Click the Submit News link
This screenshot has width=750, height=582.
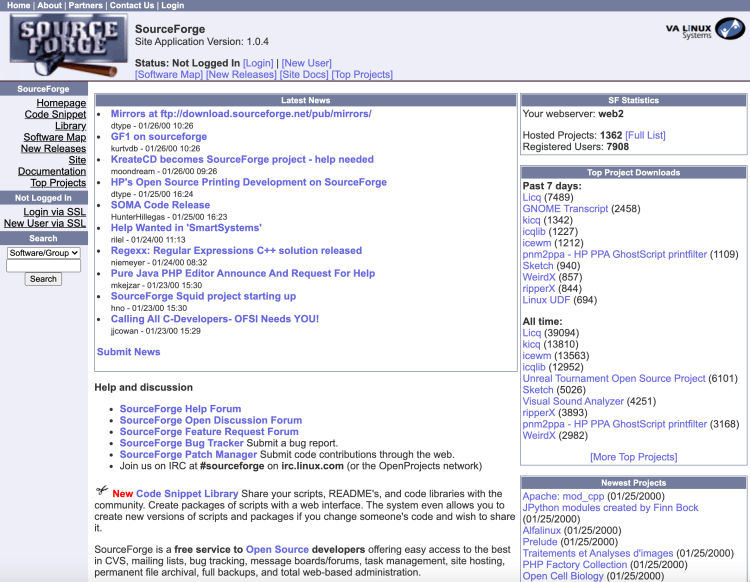[128, 352]
